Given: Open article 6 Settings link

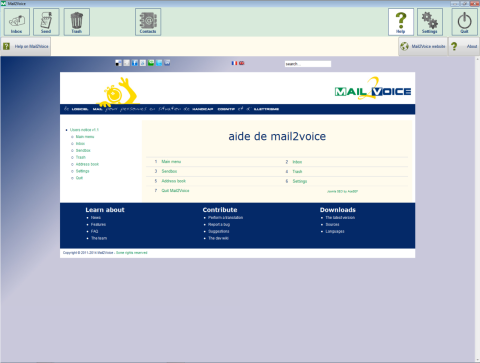Looking at the screenshot, I should point(300,181).
